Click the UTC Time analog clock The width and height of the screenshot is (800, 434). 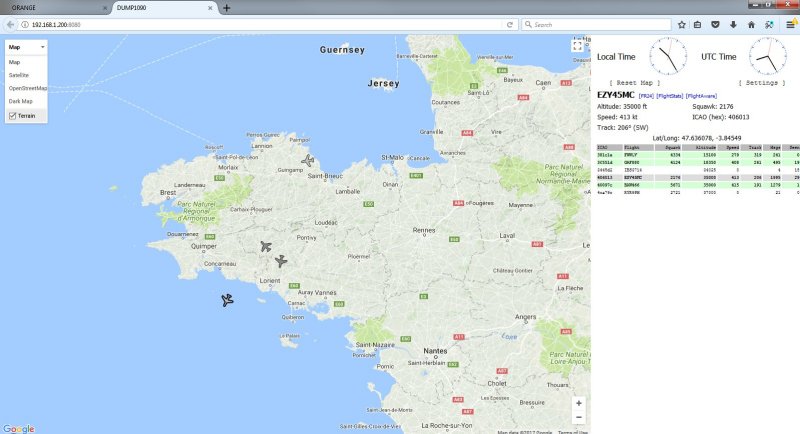(x=767, y=56)
